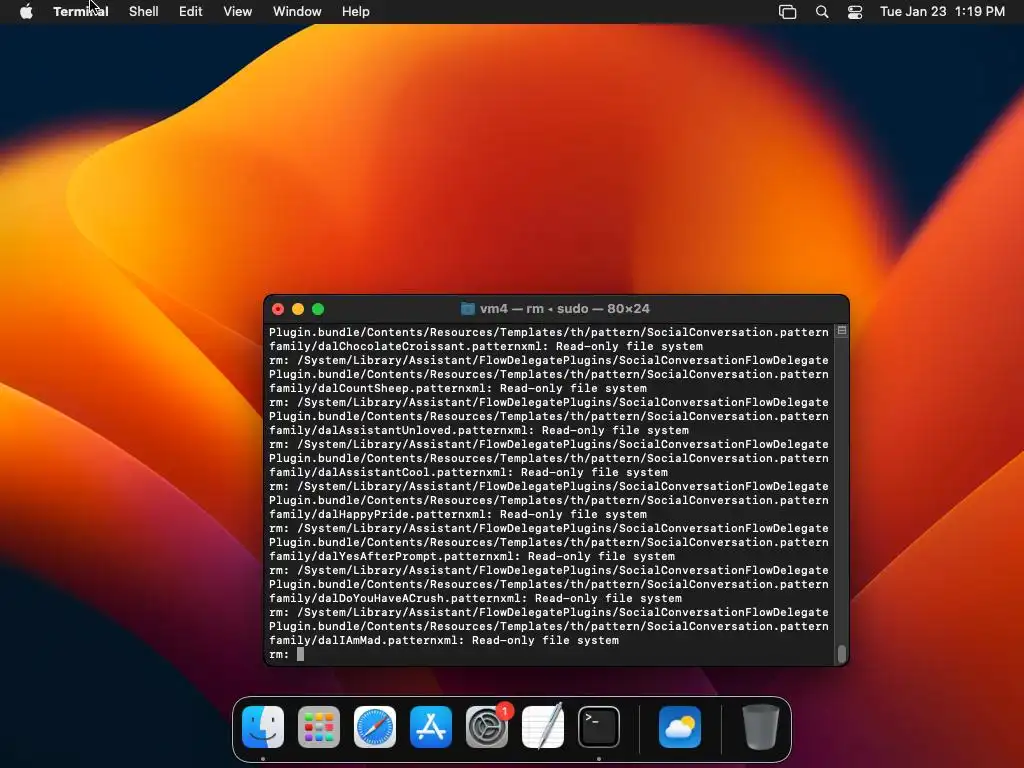
Task: Open the Weather app in Dock
Action: pyautogui.click(x=680, y=727)
